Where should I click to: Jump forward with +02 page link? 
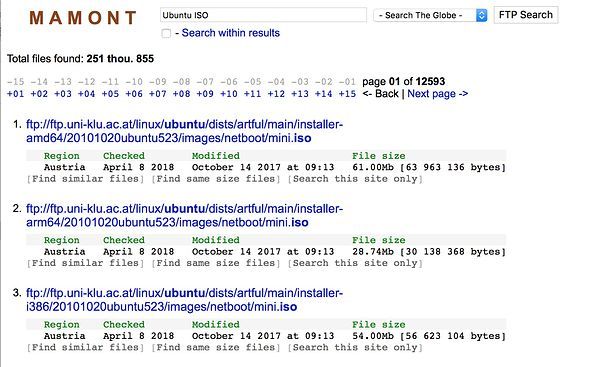click(x=39, y=94)
